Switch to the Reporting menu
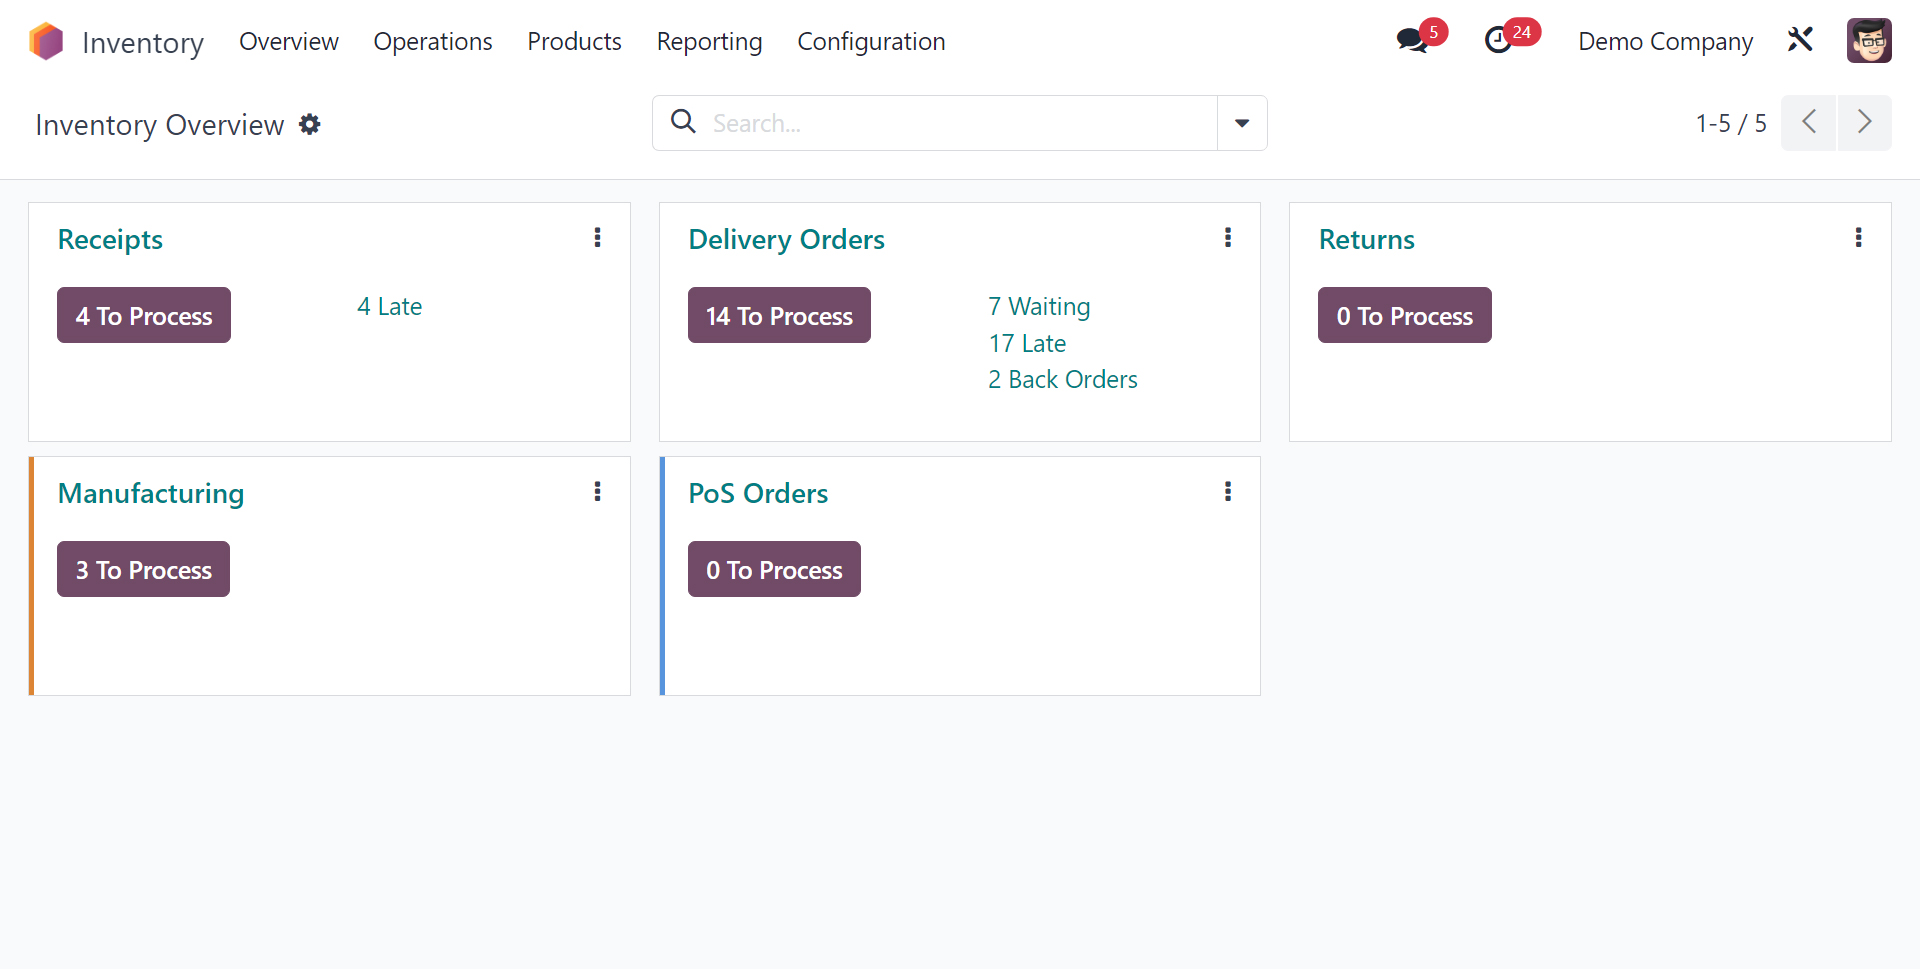 [709, 41]
